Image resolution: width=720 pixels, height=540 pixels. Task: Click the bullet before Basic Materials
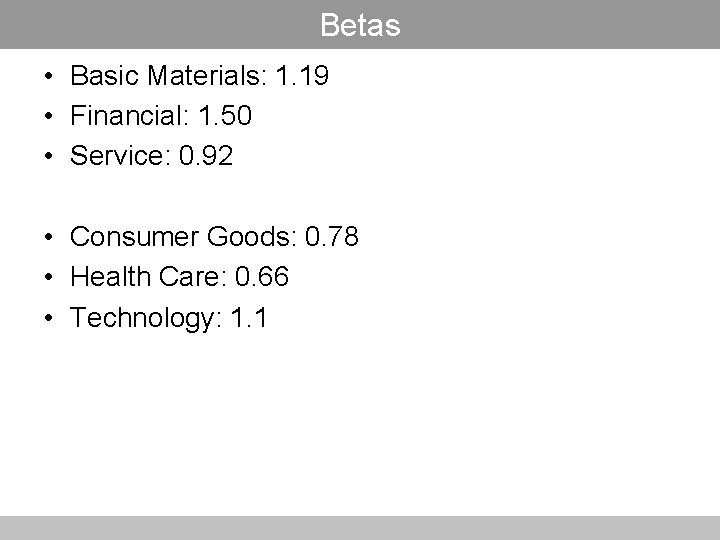click(x=48, y=77)
